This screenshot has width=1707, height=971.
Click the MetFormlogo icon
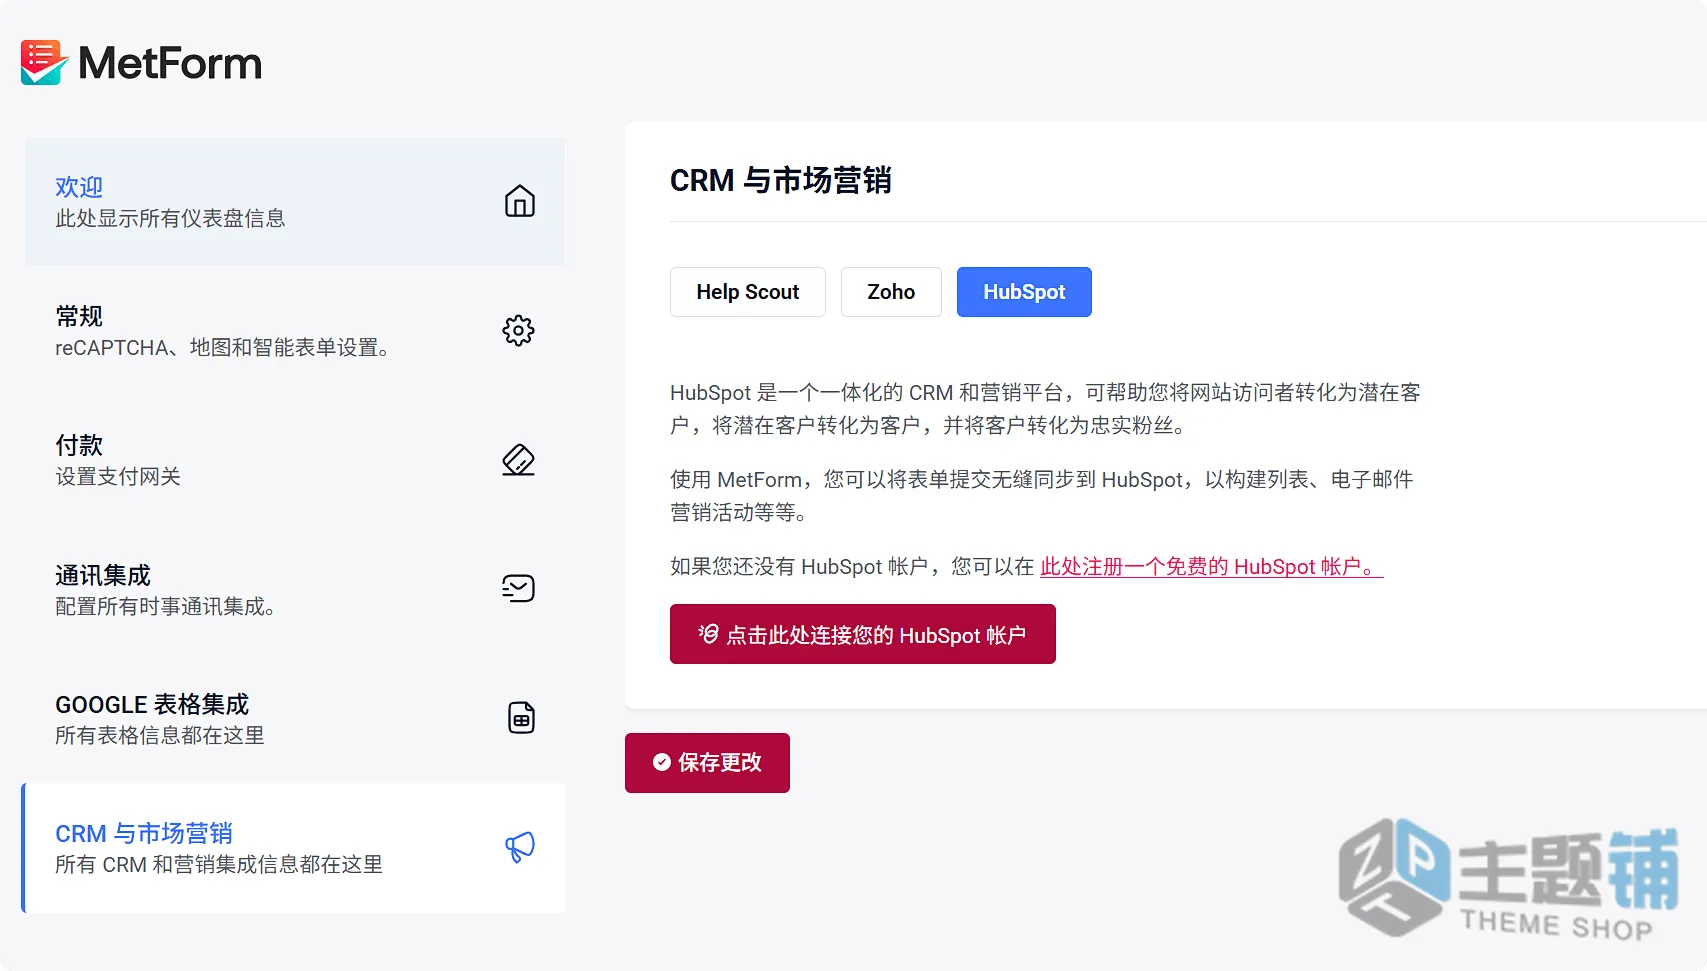(x=44, y=63)
